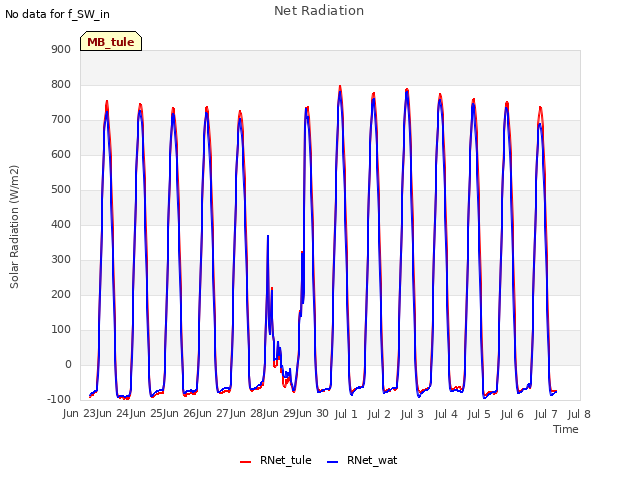Click the Jun 28 spike near 370 W/m2
Viewport: 640px width, 480px height.
point(268,236)
